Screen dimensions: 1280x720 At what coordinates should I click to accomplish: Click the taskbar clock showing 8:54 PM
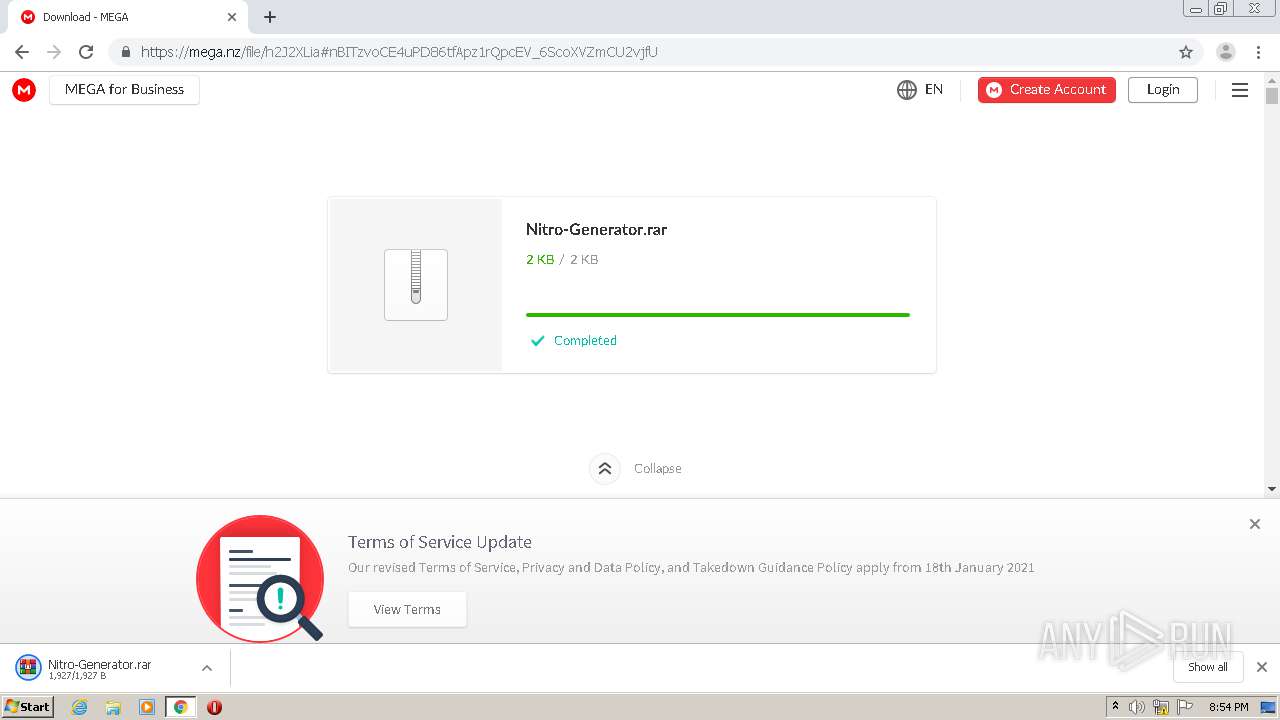pos(1228,707)
